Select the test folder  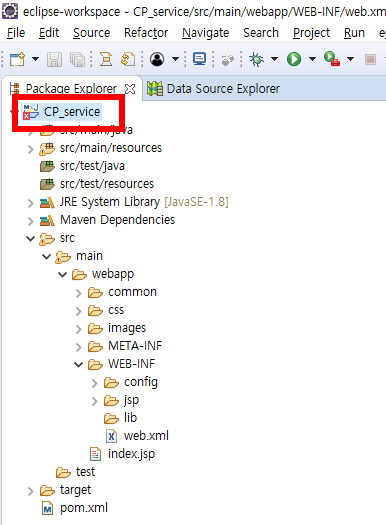click(x=85, y=472)
